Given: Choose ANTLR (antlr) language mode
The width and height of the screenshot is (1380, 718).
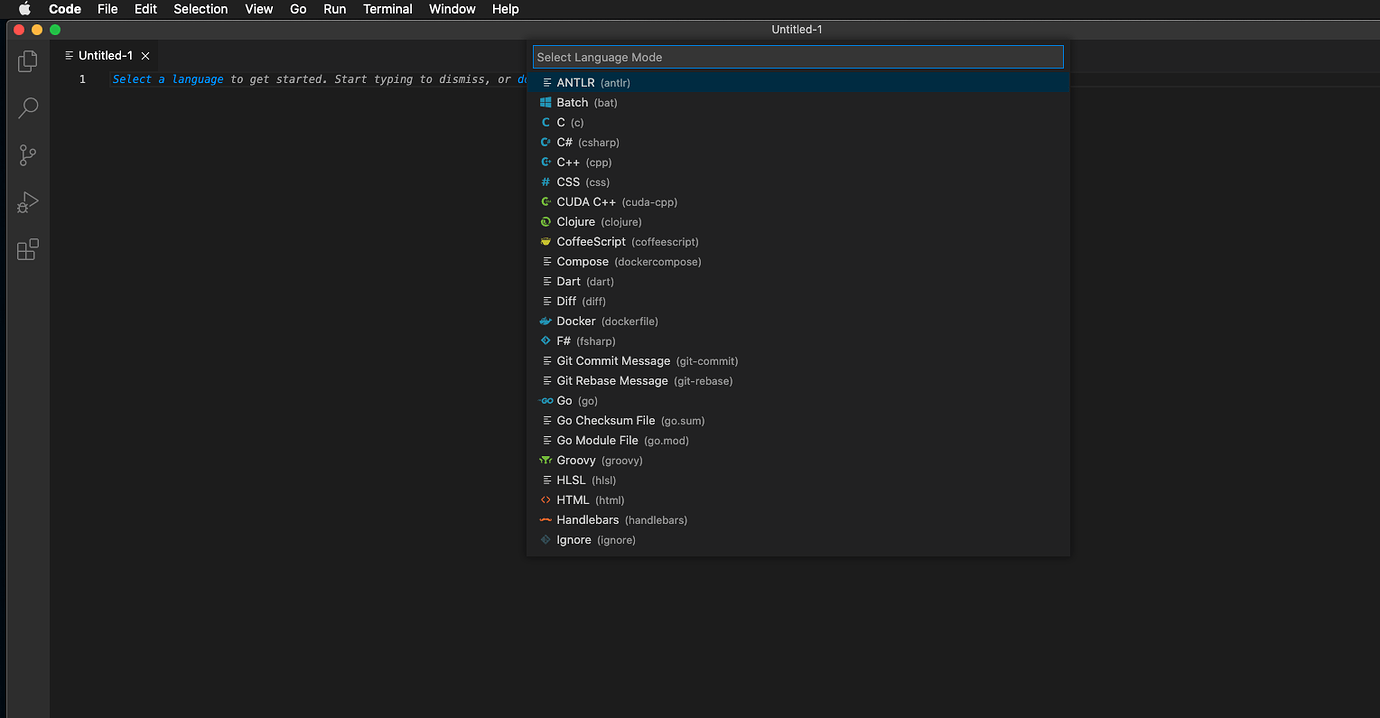Looking at the screenshot, I should click(x=798, y=83).
